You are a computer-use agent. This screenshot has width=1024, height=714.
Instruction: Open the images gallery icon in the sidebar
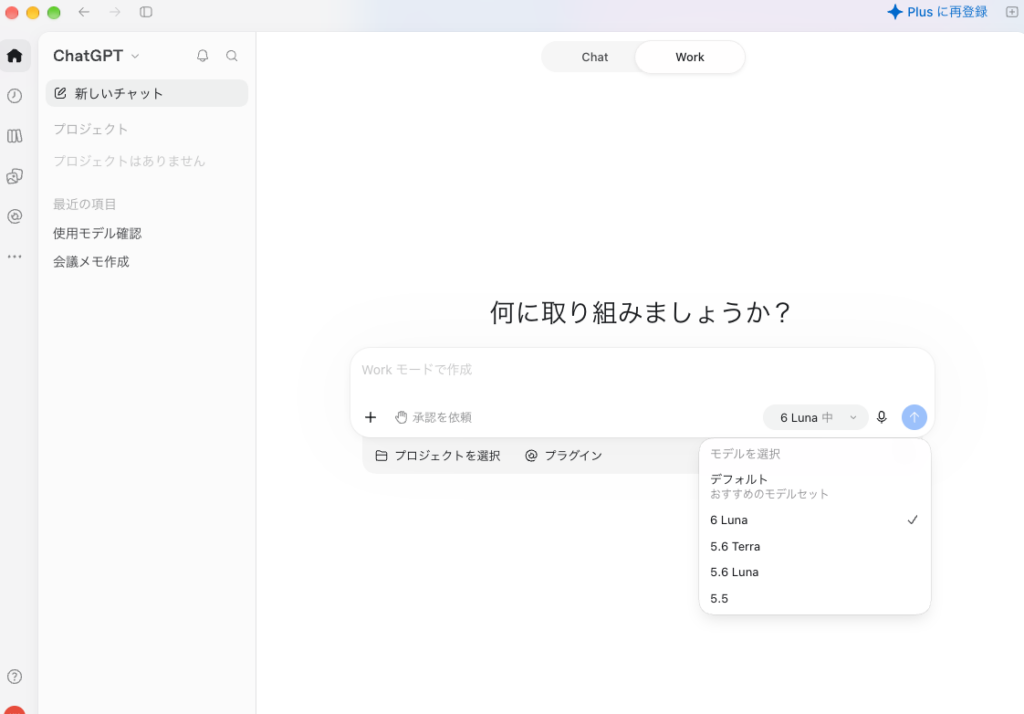pyautogui.click(x=14, y=176)
